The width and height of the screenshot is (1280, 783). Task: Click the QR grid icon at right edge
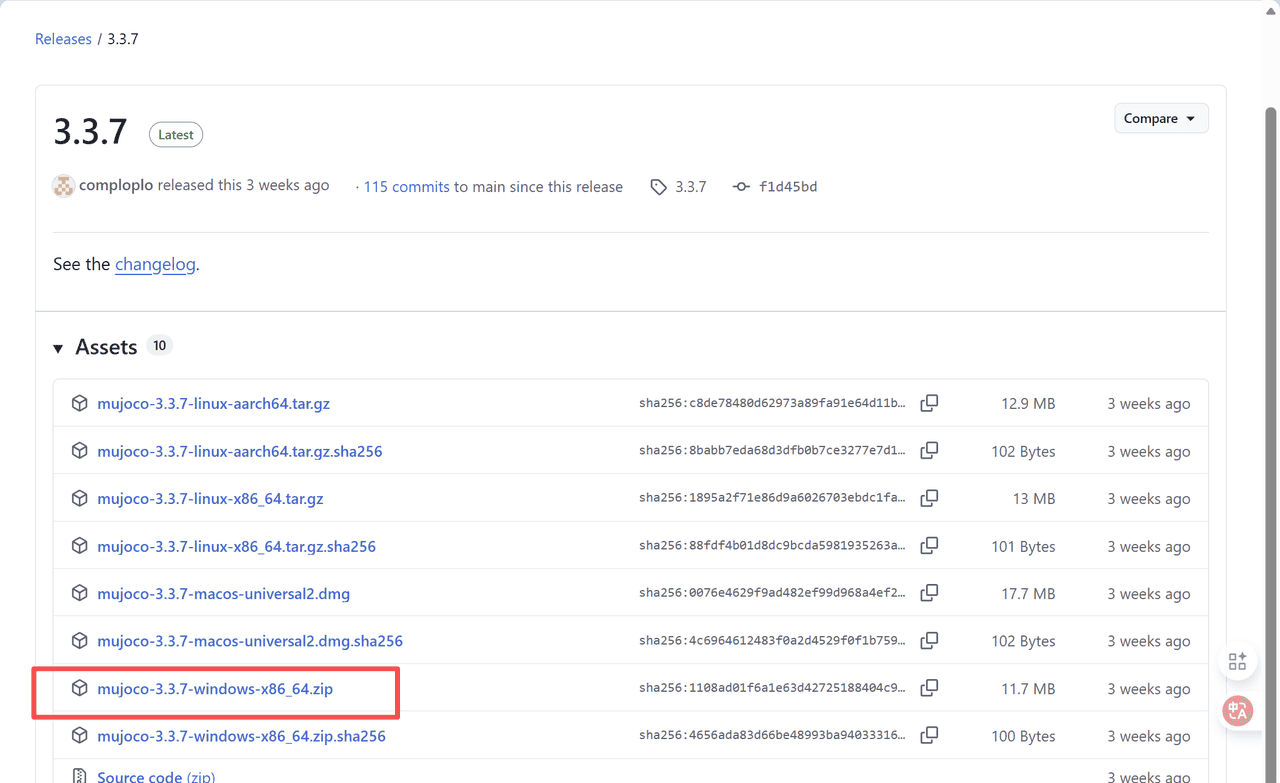1237,661
